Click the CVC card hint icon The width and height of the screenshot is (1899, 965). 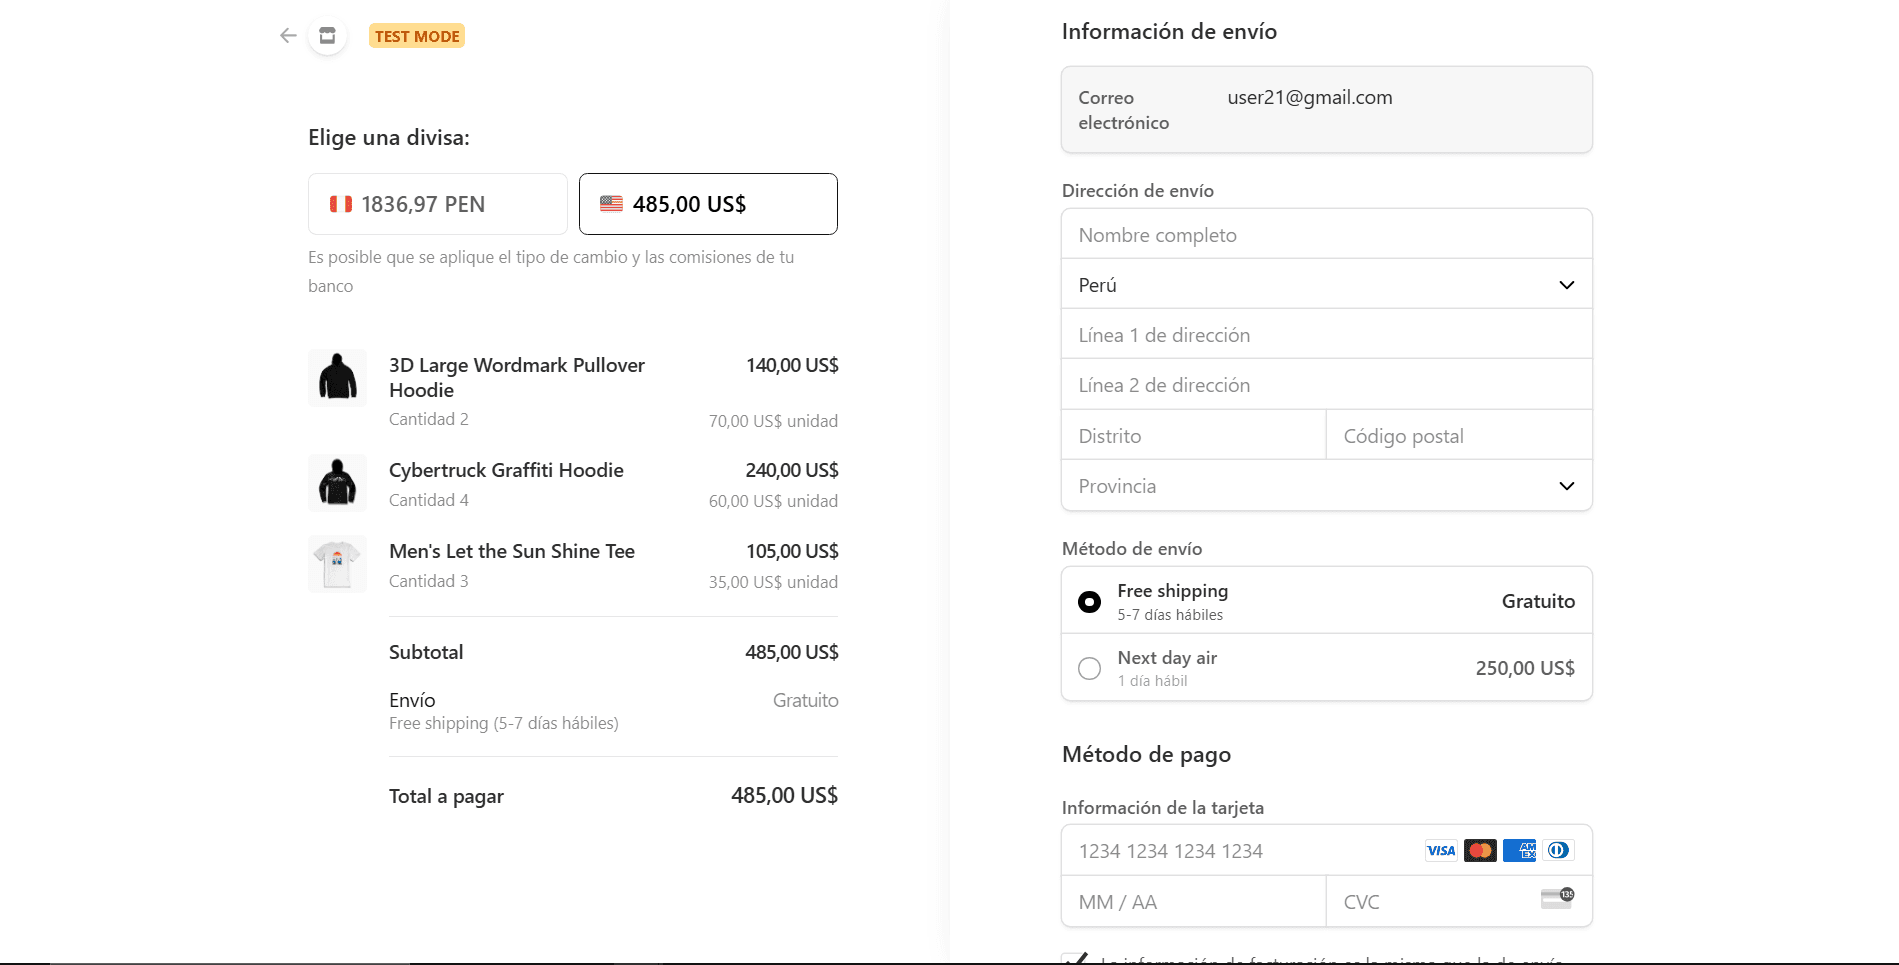[x=1556, y=898]
